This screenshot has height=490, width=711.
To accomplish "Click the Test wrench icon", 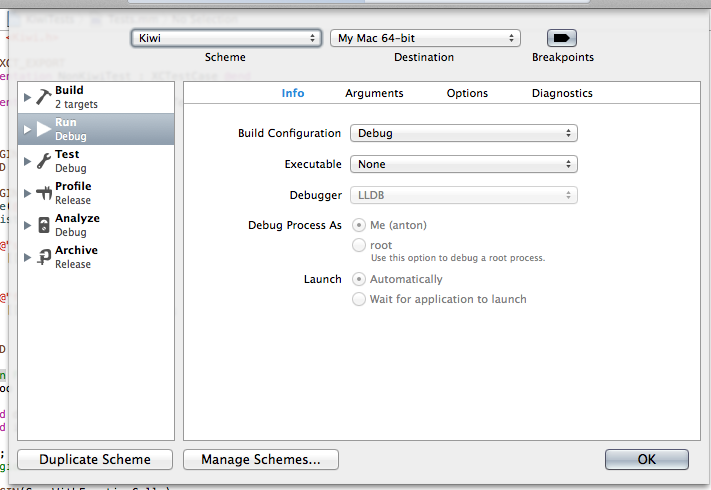I will (x=44, y=161).
